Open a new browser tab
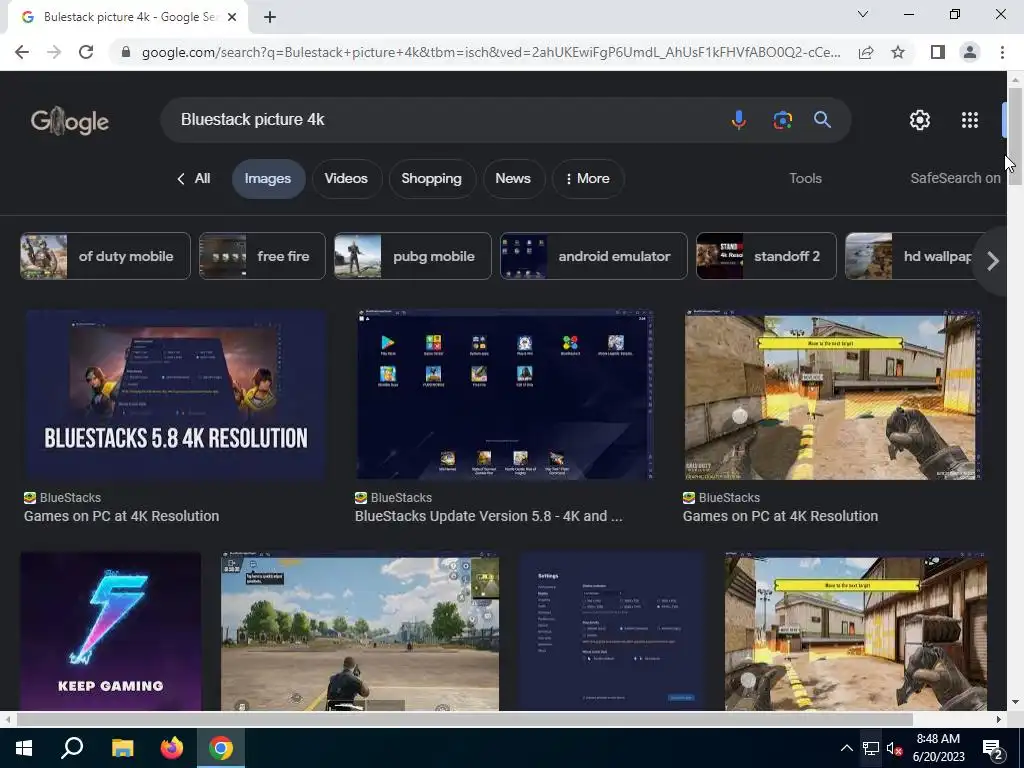1024x768 pixels. pos(270,17)
